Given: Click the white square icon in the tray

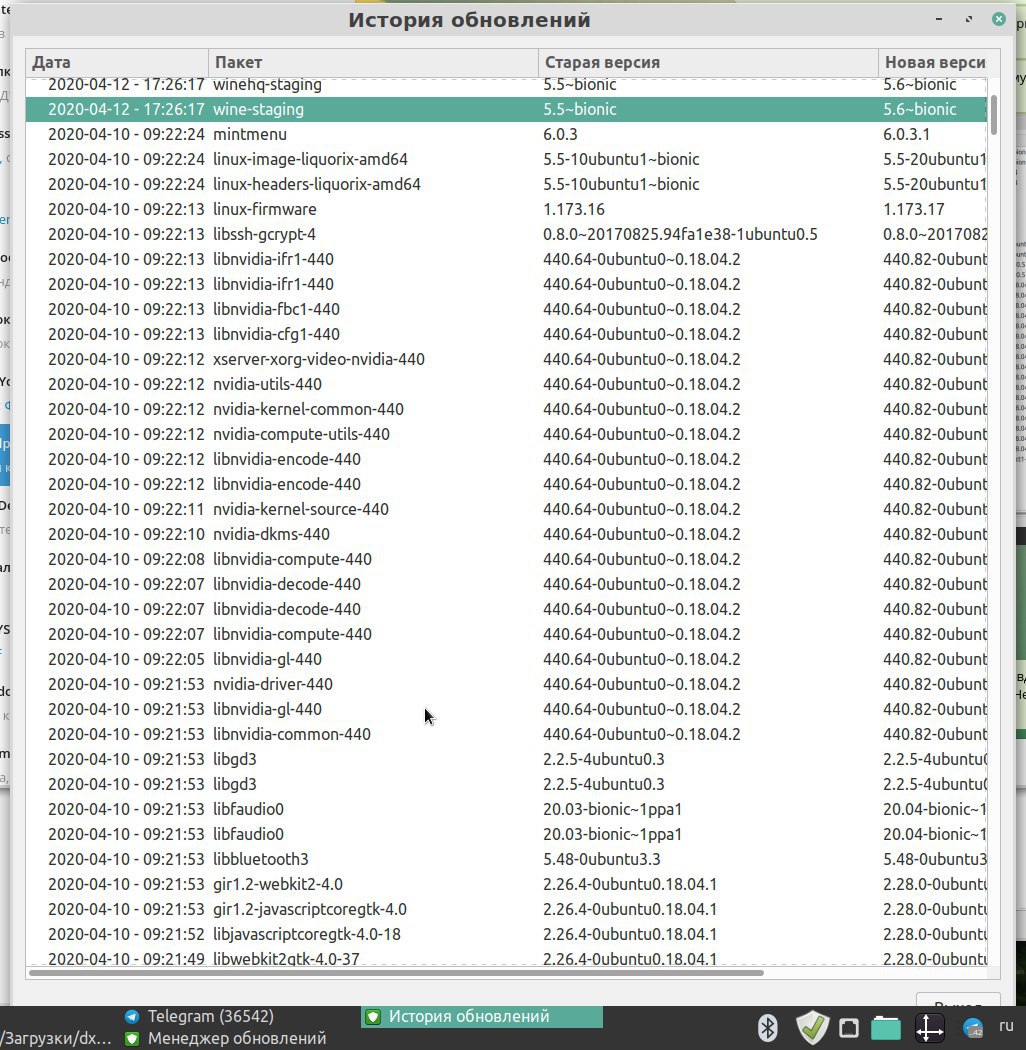Looking at the screenshot, I should (x=849, y=1027).
